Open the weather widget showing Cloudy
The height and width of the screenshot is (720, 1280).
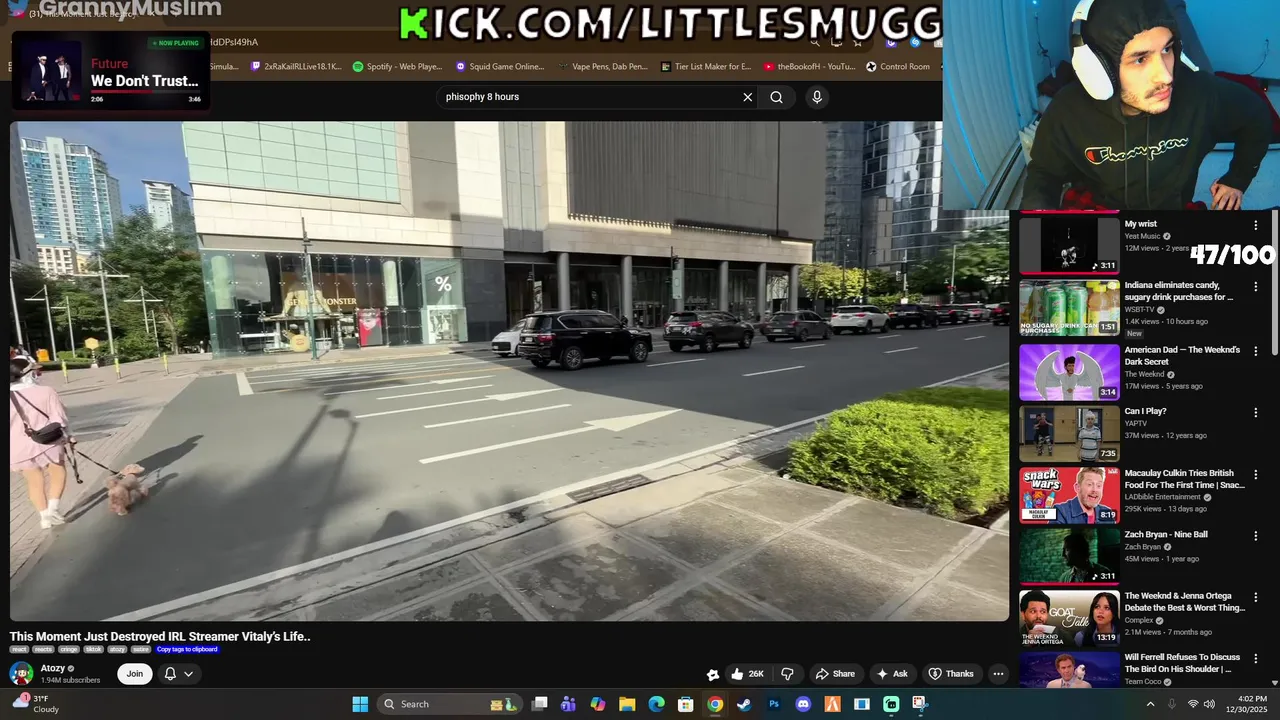point(35,704)
